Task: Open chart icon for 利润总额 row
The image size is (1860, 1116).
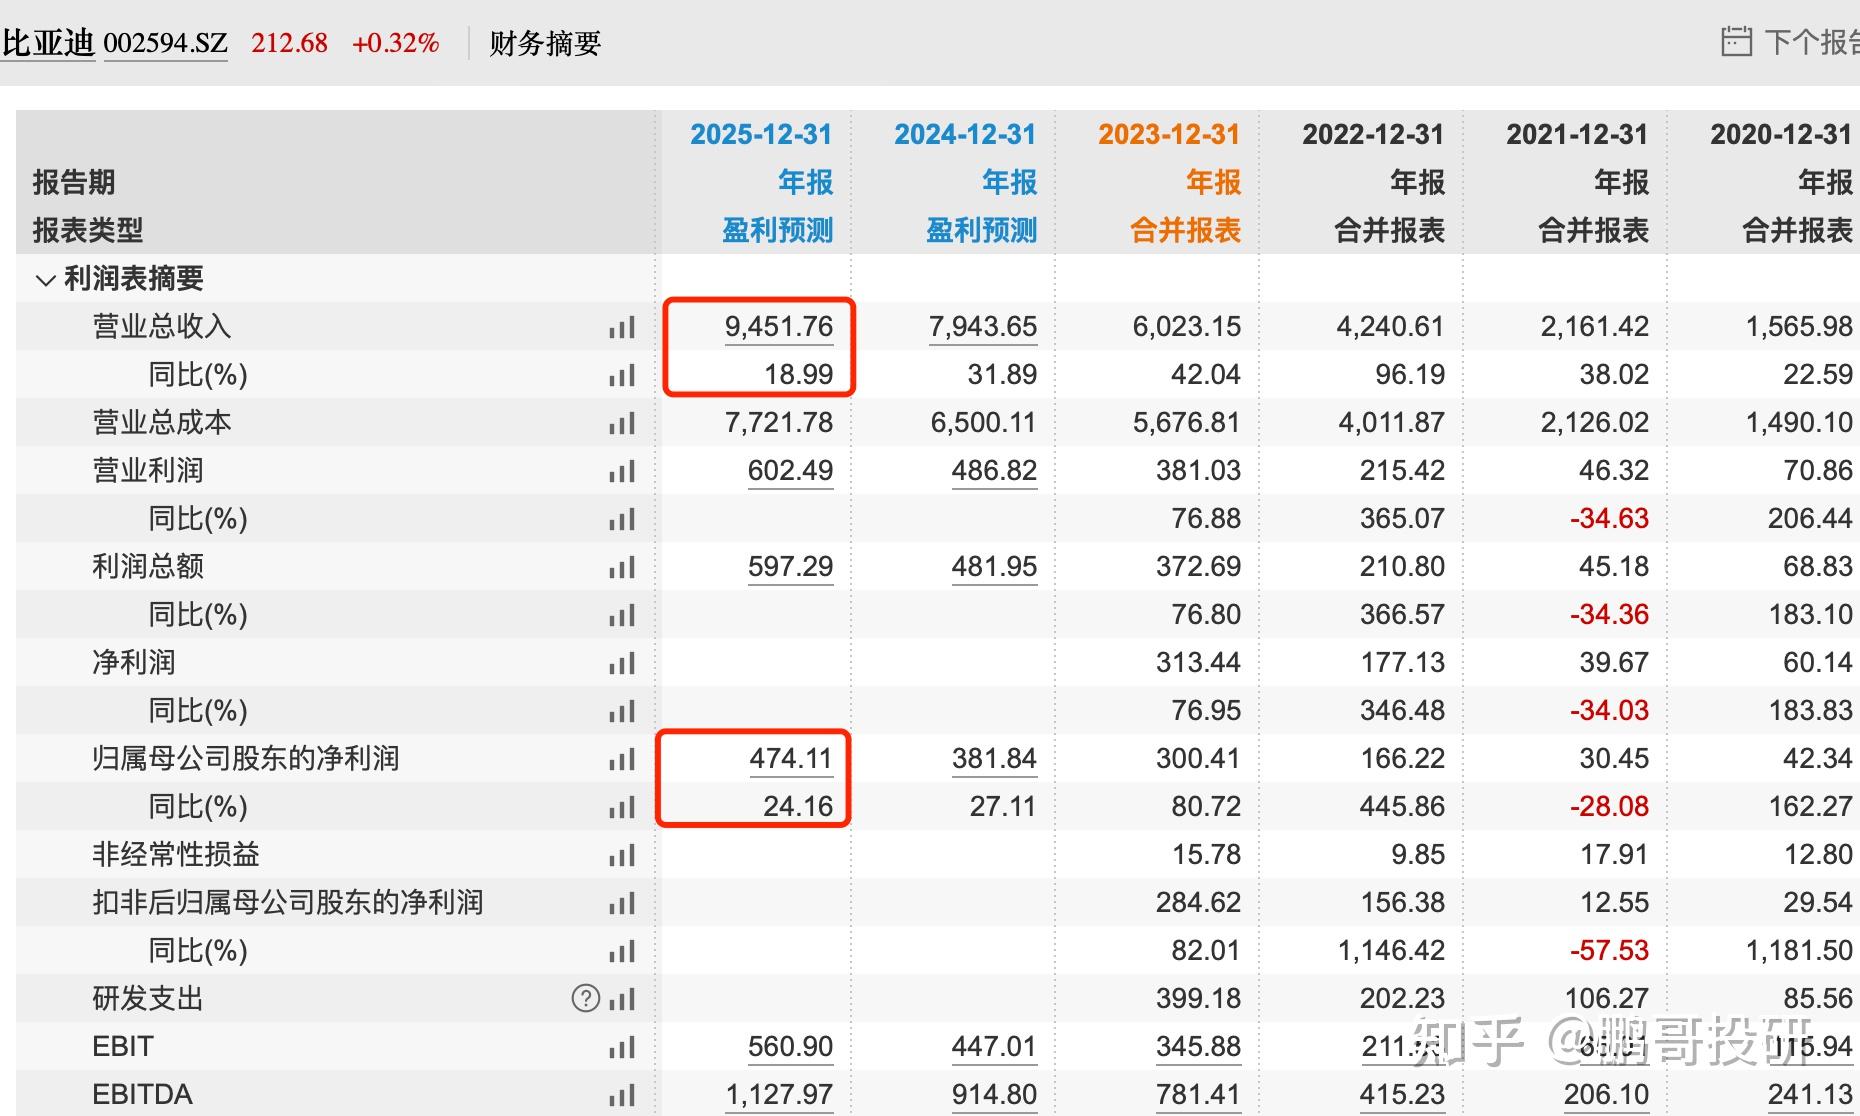Action: point(622,567)
